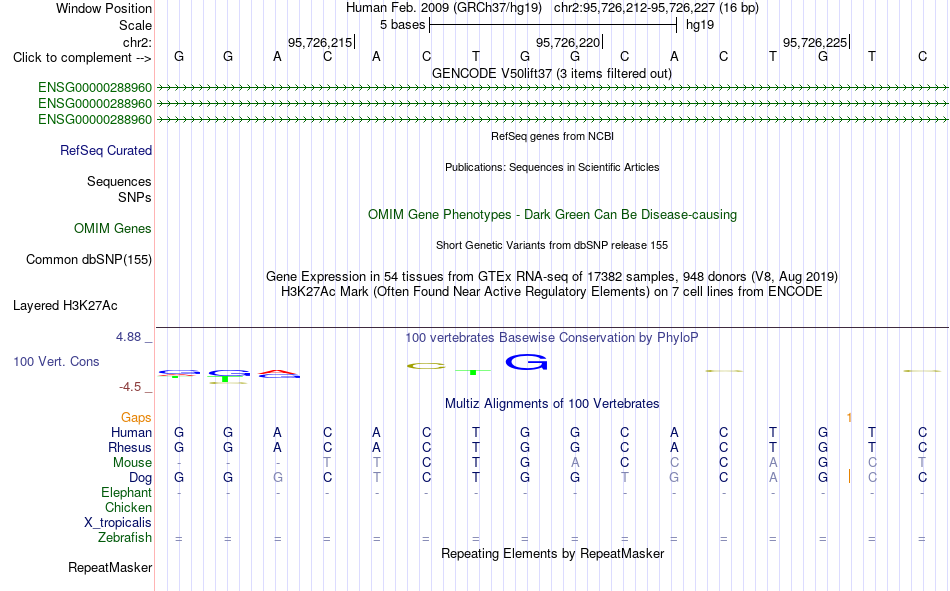
Task: Click the 'Common dbSNP(155)' track label
Action: 88,259
